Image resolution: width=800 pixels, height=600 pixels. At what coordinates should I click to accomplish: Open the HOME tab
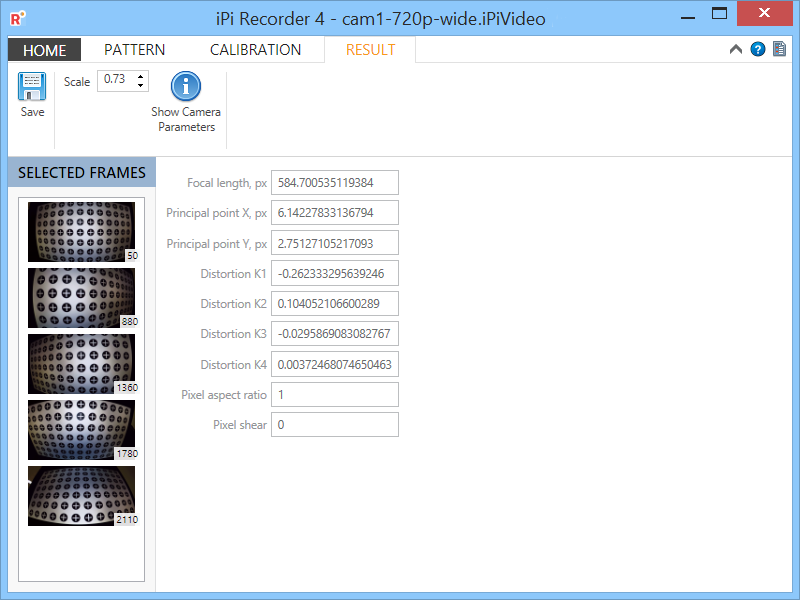(44, 50)
